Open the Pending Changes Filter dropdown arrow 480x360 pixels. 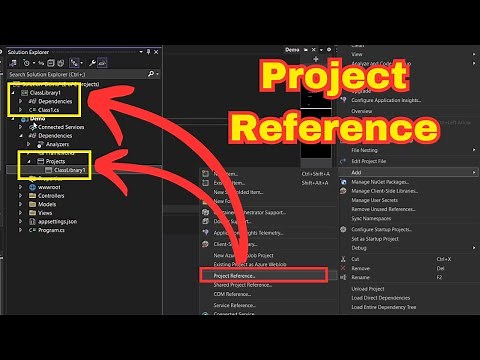[33, 63]
